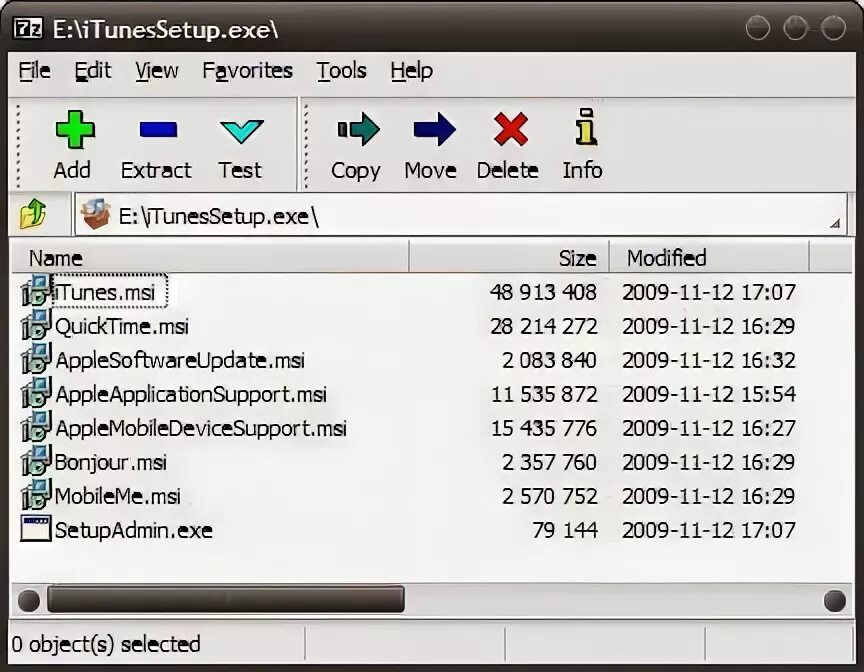Select the AppleApplicationSupport.msi file name

(x=191, y=394)
